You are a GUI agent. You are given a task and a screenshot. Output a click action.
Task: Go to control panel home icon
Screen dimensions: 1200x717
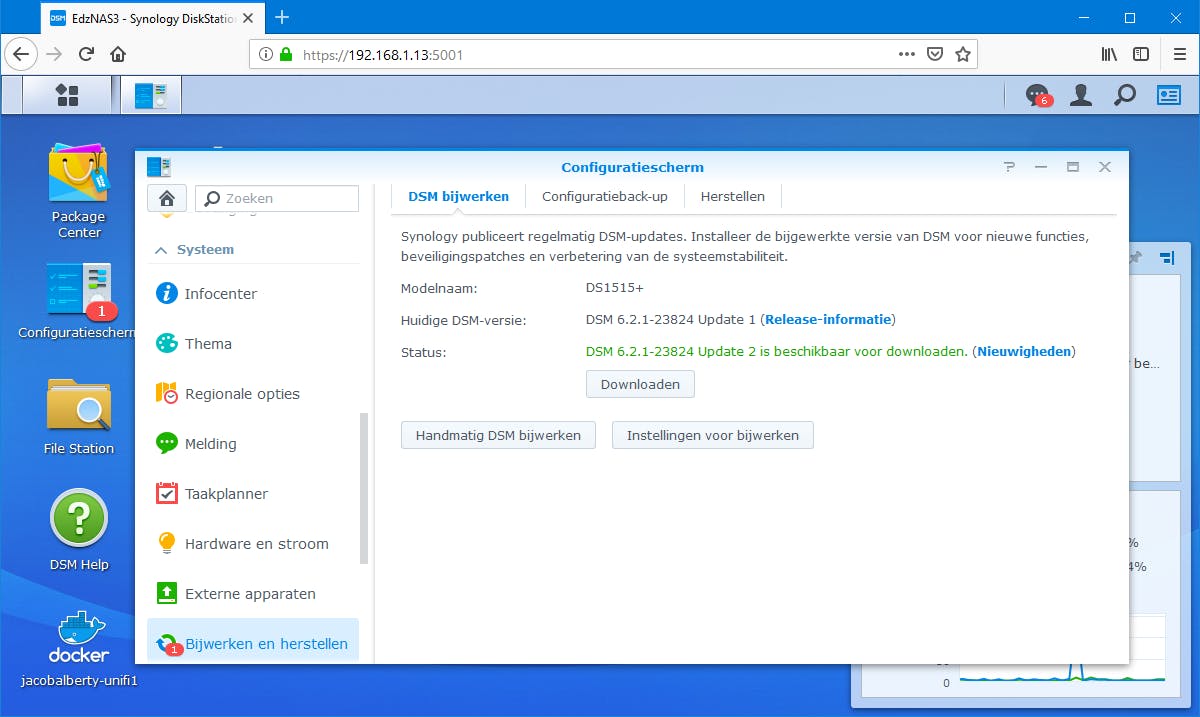click(x=167, y=198)
